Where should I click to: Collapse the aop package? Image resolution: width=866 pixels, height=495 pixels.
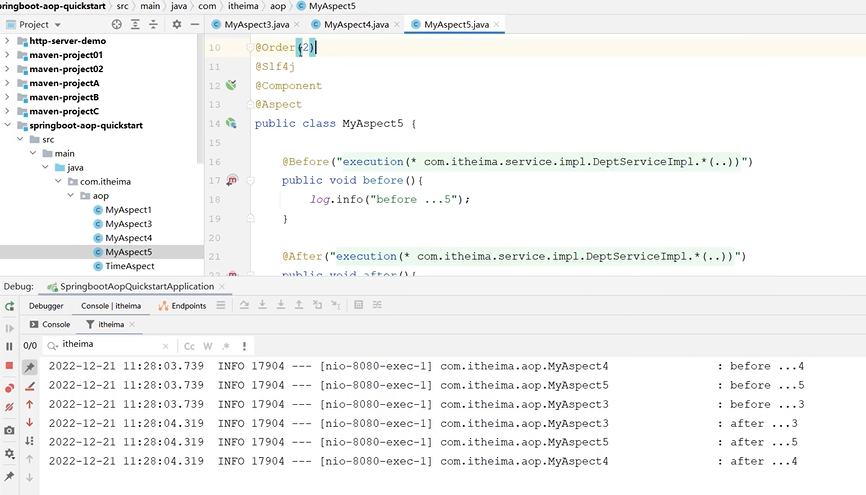71,196
